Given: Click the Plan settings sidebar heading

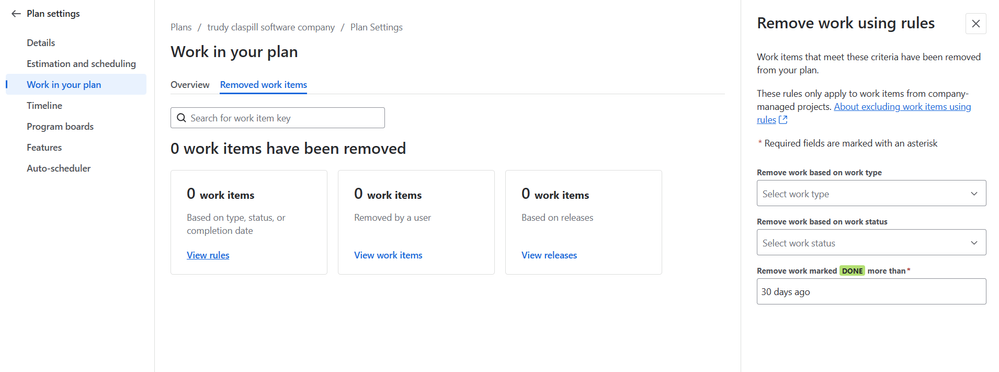Looking at the screenshot, I should coord(53,13).
